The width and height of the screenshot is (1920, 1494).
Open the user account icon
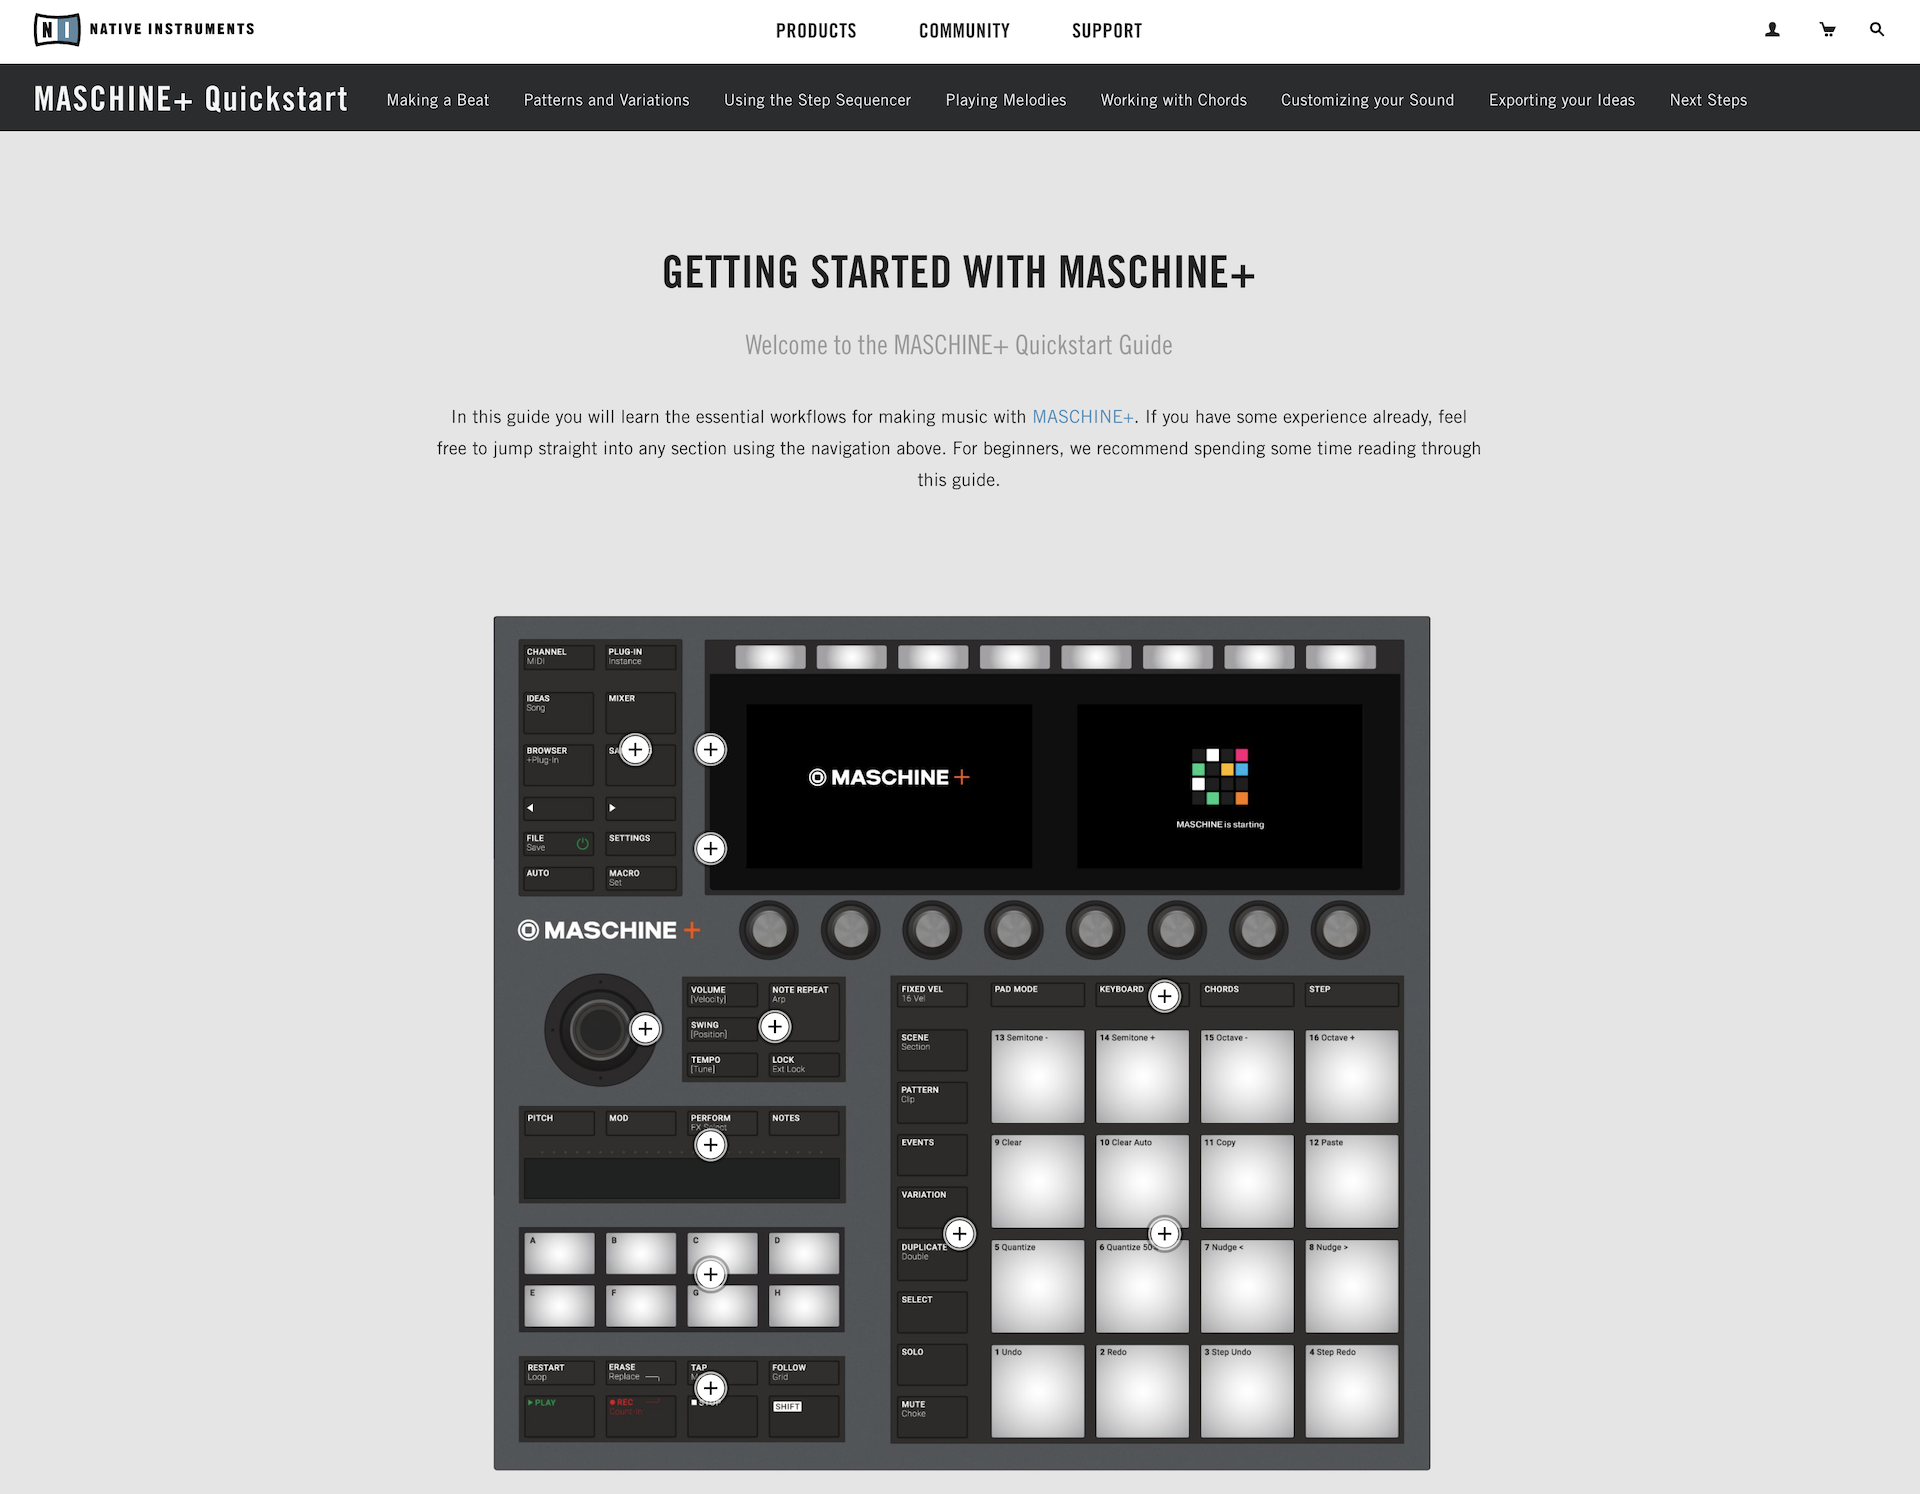[x=1772, y=30]
